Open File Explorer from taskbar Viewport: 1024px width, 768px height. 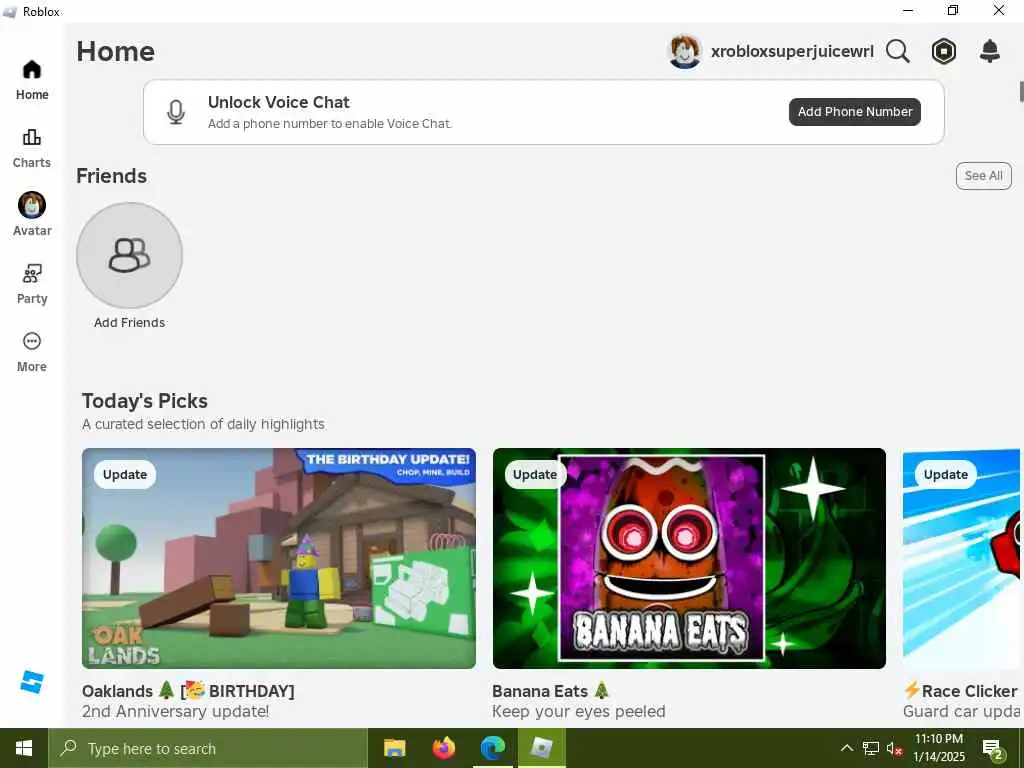pos(394,748)
